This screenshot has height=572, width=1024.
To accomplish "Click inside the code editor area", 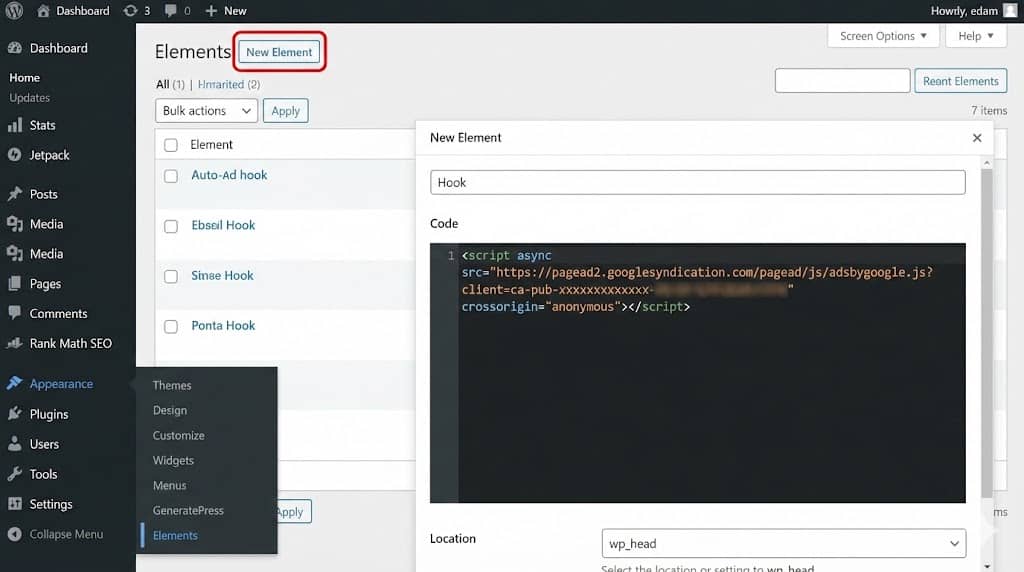I will point(697,373).
